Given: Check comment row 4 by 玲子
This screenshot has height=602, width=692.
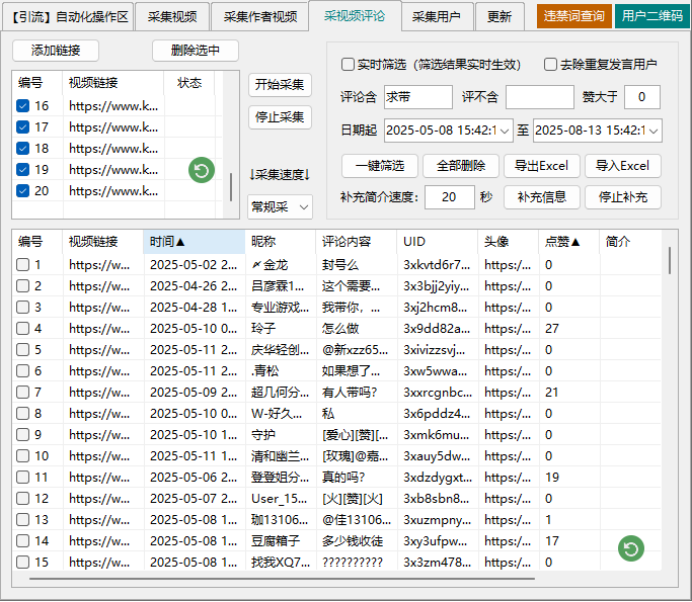Looking at the screenshot, I should pos(23,328).
